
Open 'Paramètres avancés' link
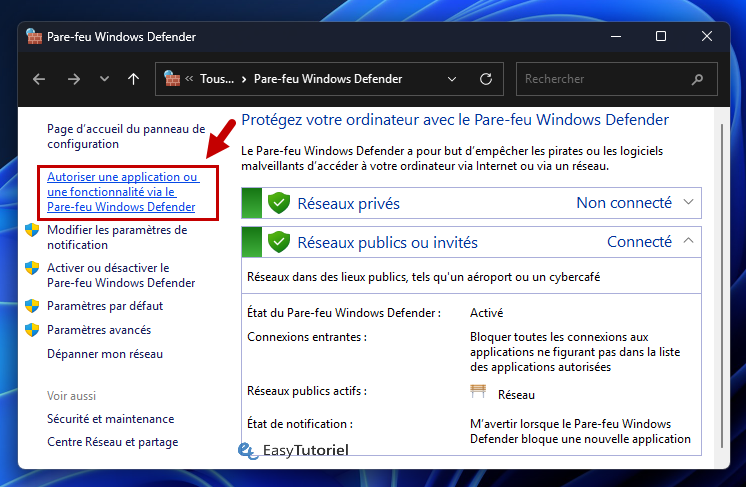99,330
